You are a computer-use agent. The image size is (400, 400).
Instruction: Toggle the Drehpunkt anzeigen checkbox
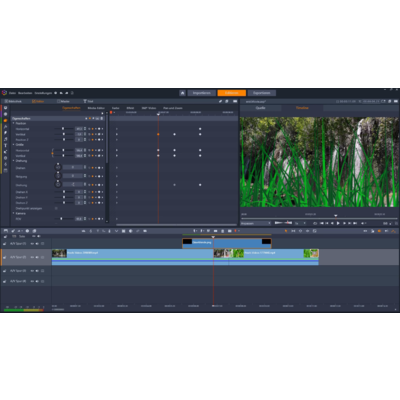tap(56, 208)
